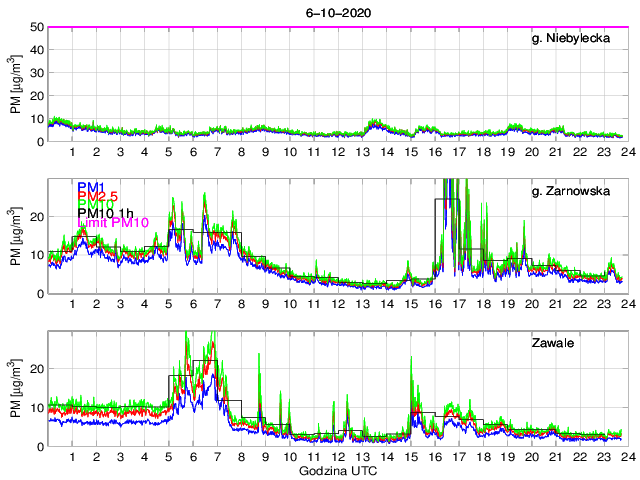Click the red PM2.5 legend entry

pos(98,199)
